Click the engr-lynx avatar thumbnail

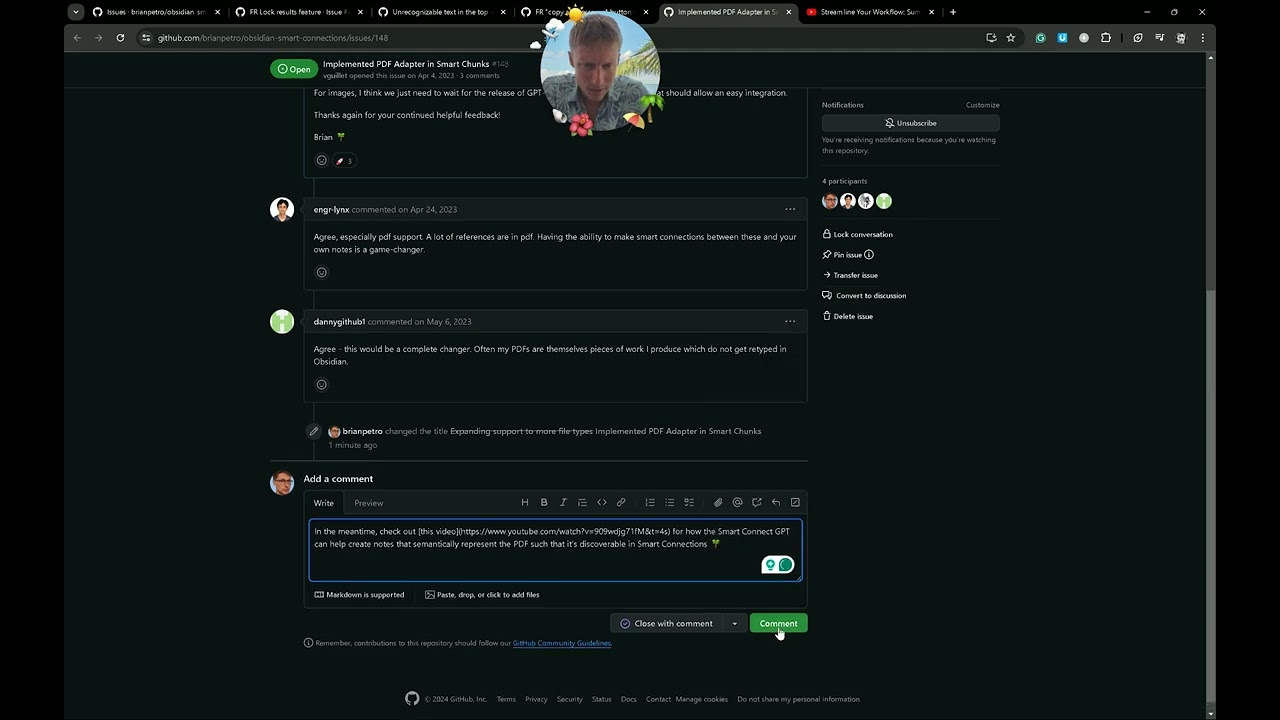pyautogui.click(x=282, y=209)
